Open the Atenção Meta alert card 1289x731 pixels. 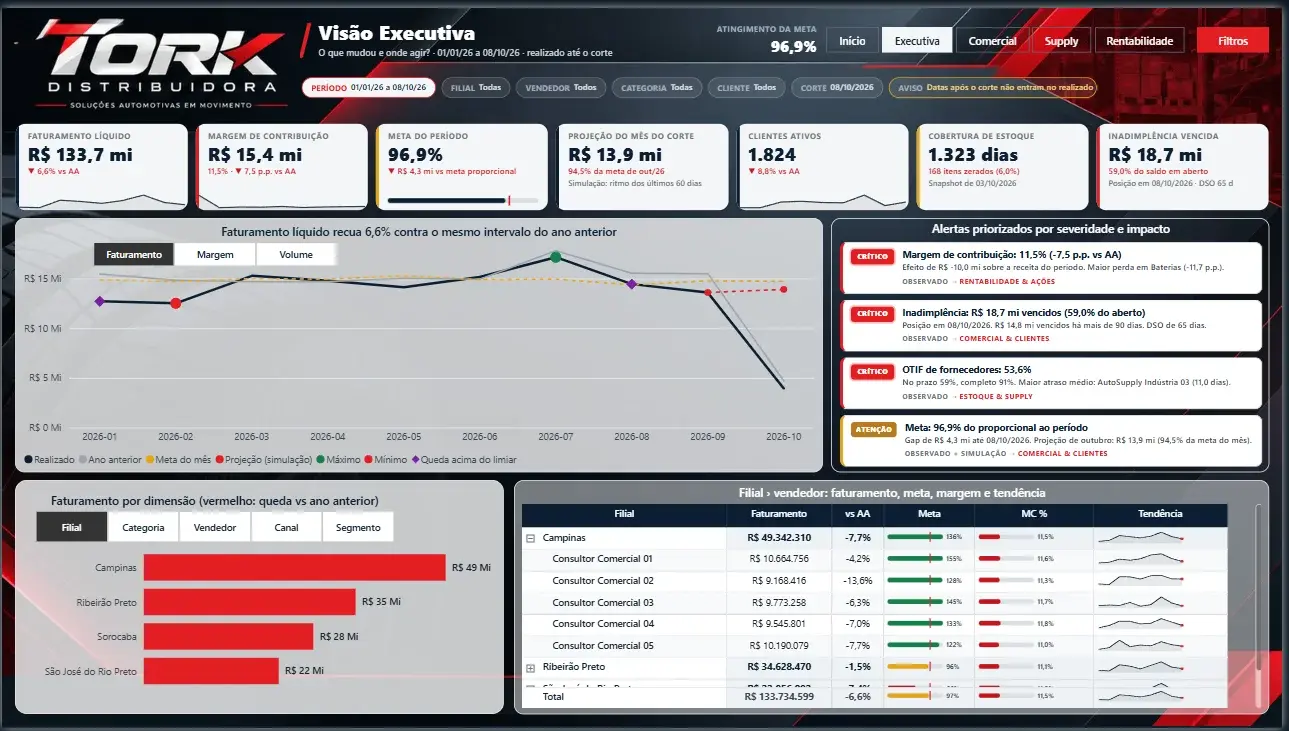point(1051,440)
